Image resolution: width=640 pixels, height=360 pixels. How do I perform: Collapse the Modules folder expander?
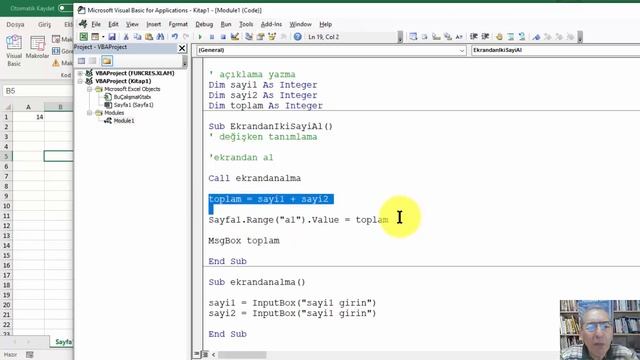point(89,113)
